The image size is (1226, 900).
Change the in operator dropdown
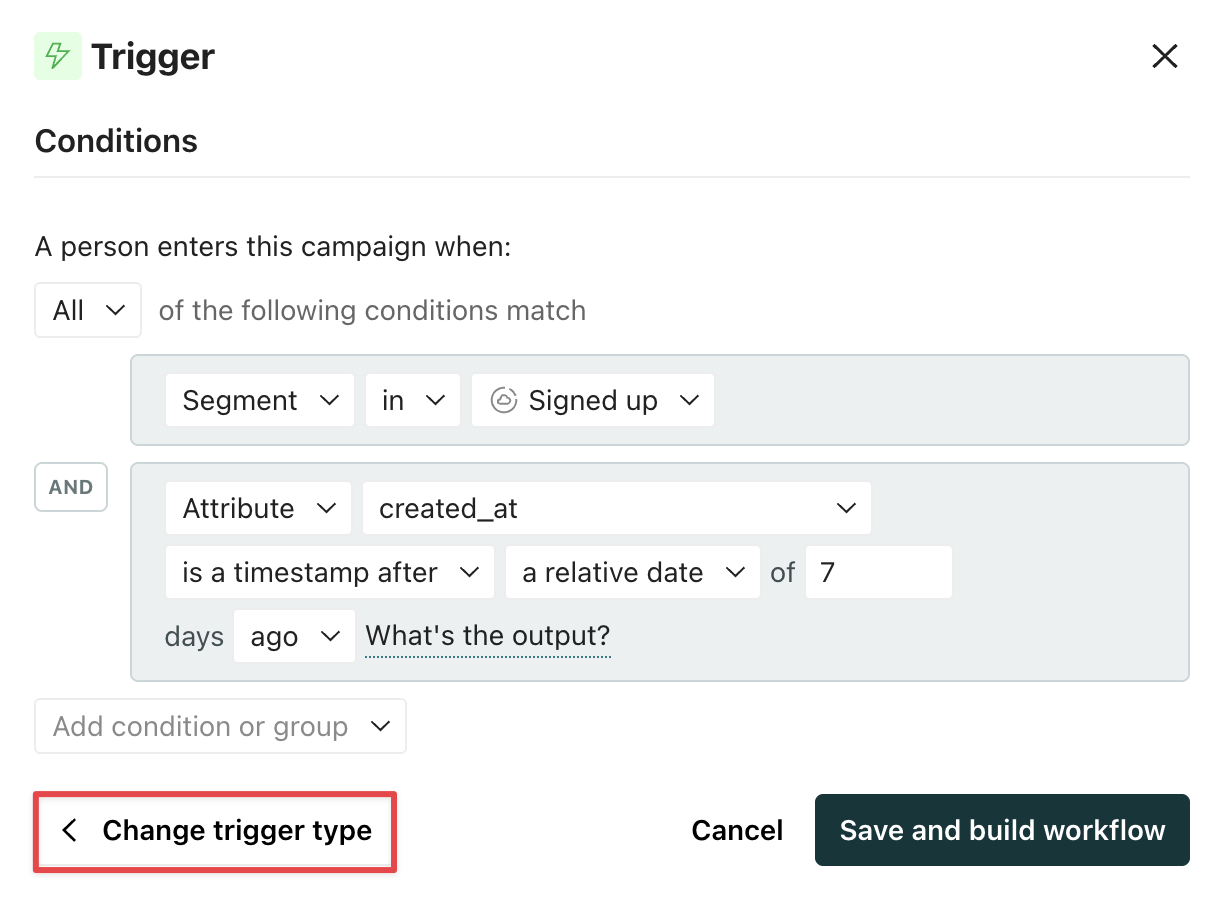tap(412, 400)
